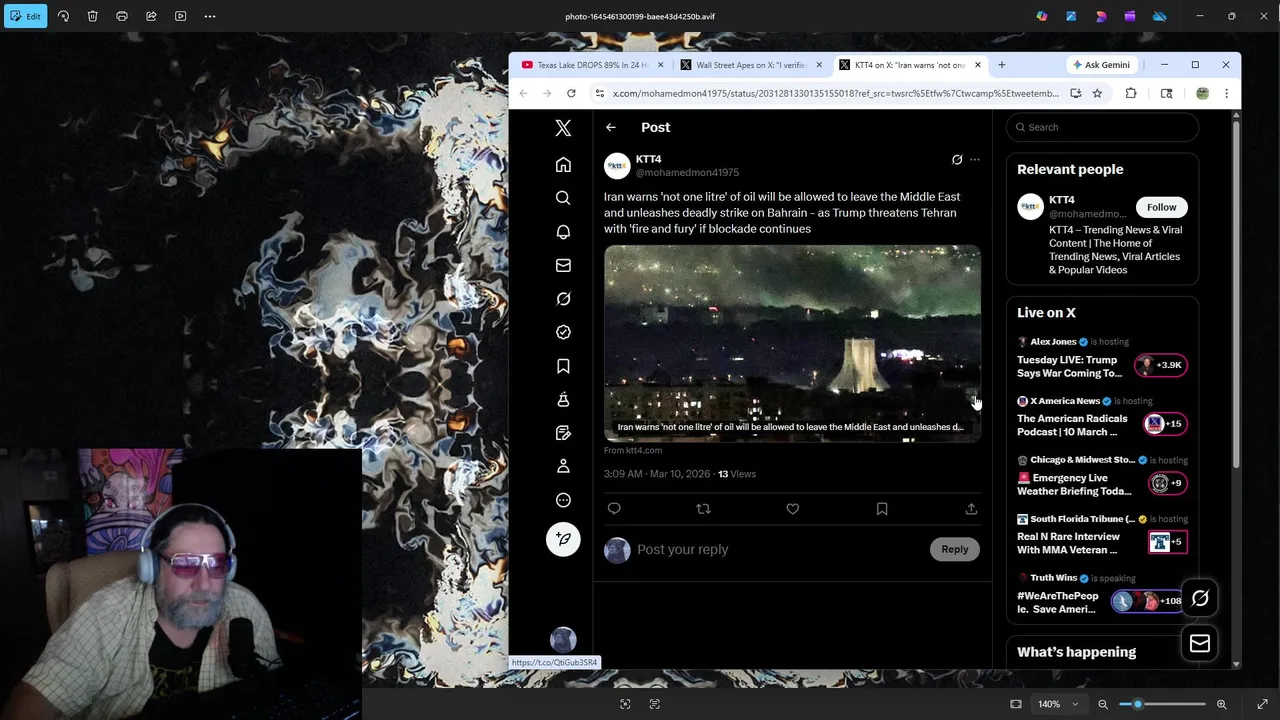The image size is (1280, 720).
Task: Open the floating Grok button
Action: point(1200,598)
